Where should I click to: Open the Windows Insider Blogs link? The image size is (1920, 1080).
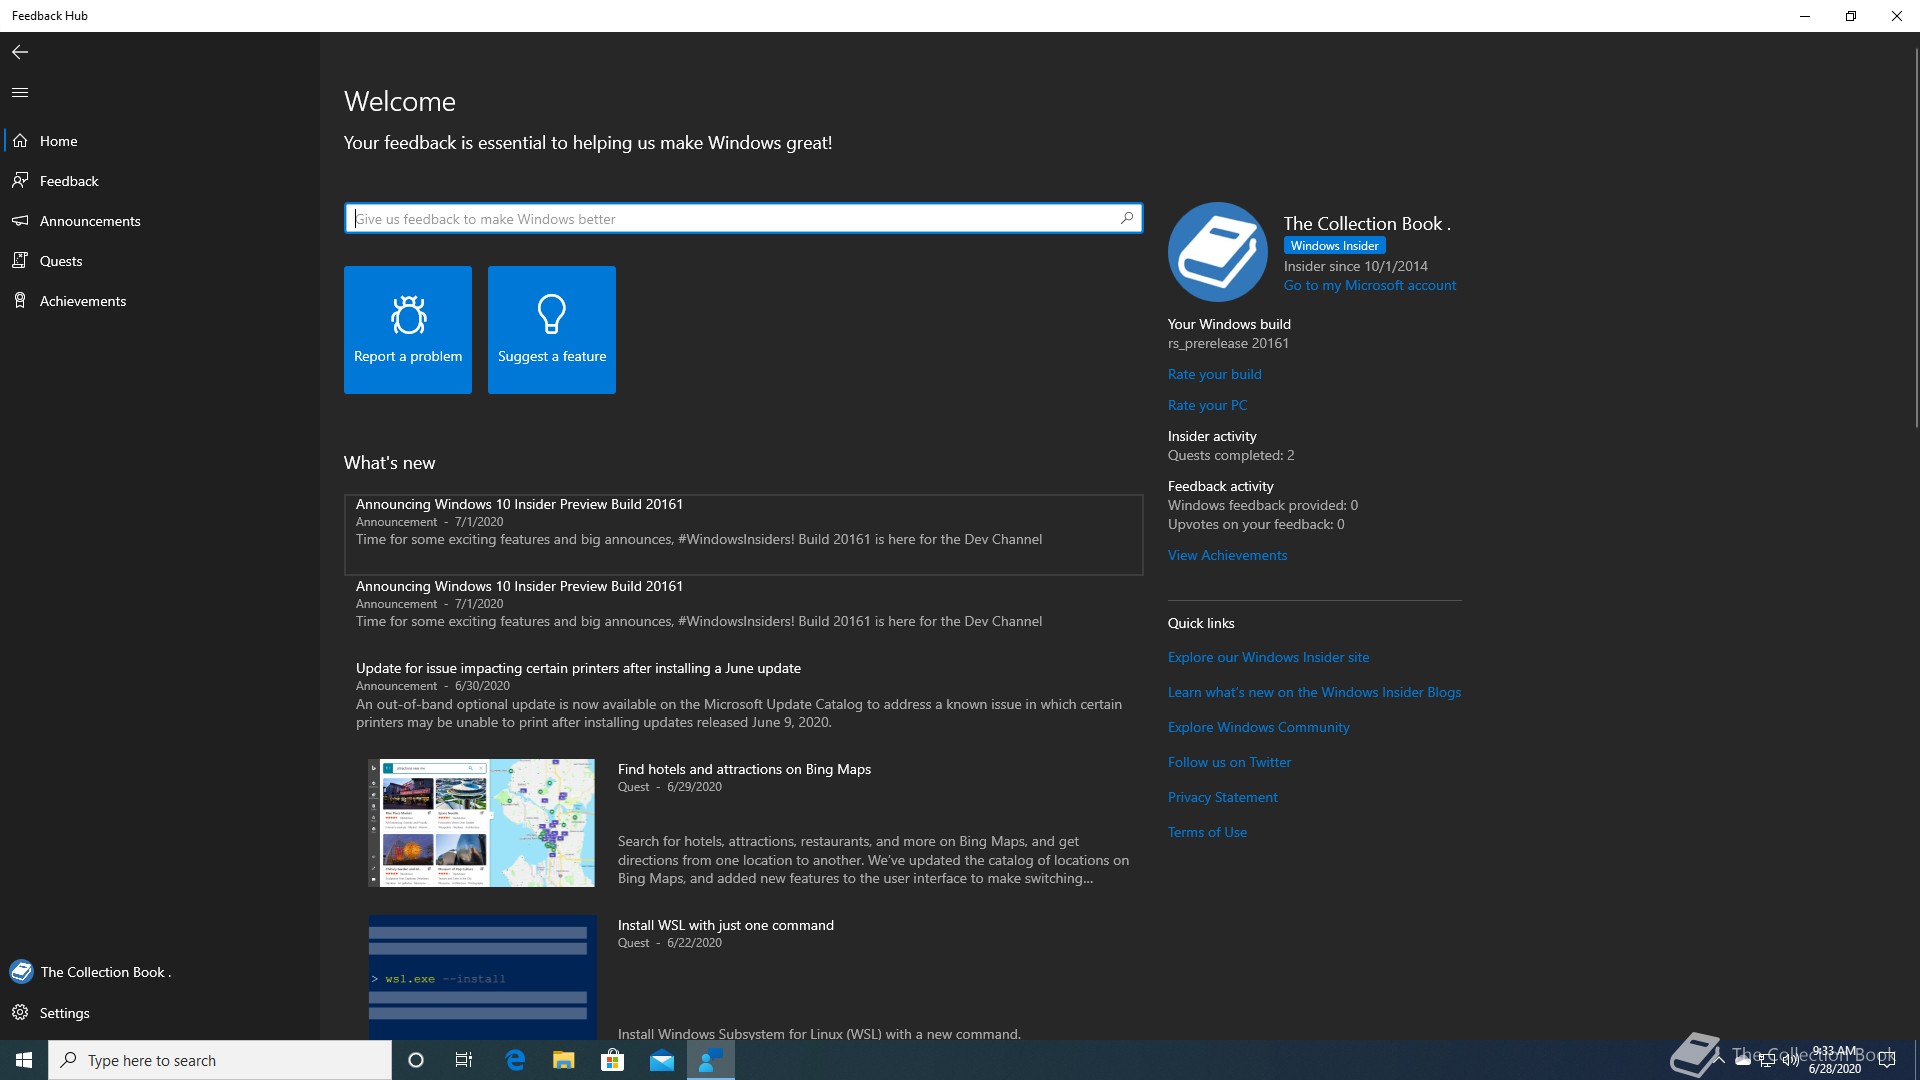[1314, 692]
